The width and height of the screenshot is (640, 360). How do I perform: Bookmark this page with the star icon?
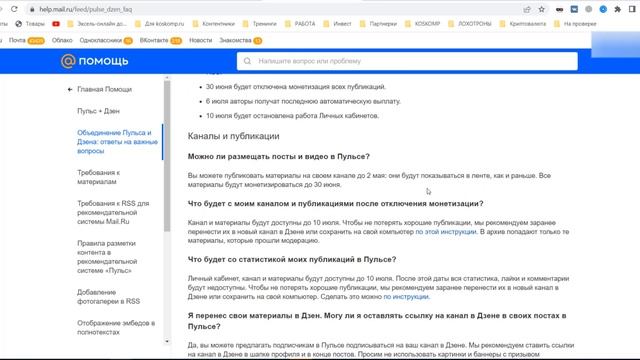click(542, 9)
